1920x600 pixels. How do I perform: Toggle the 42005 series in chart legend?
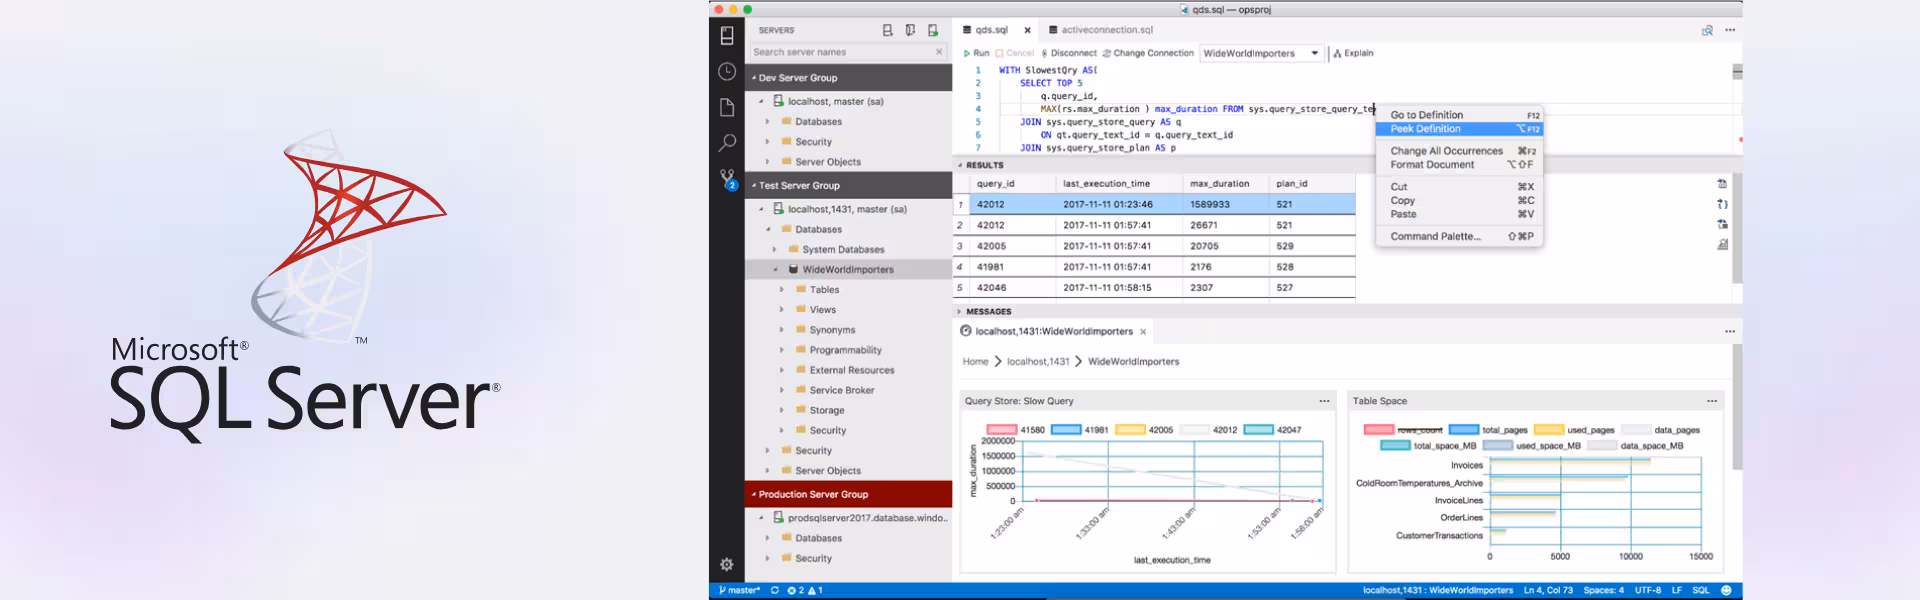1144,430
